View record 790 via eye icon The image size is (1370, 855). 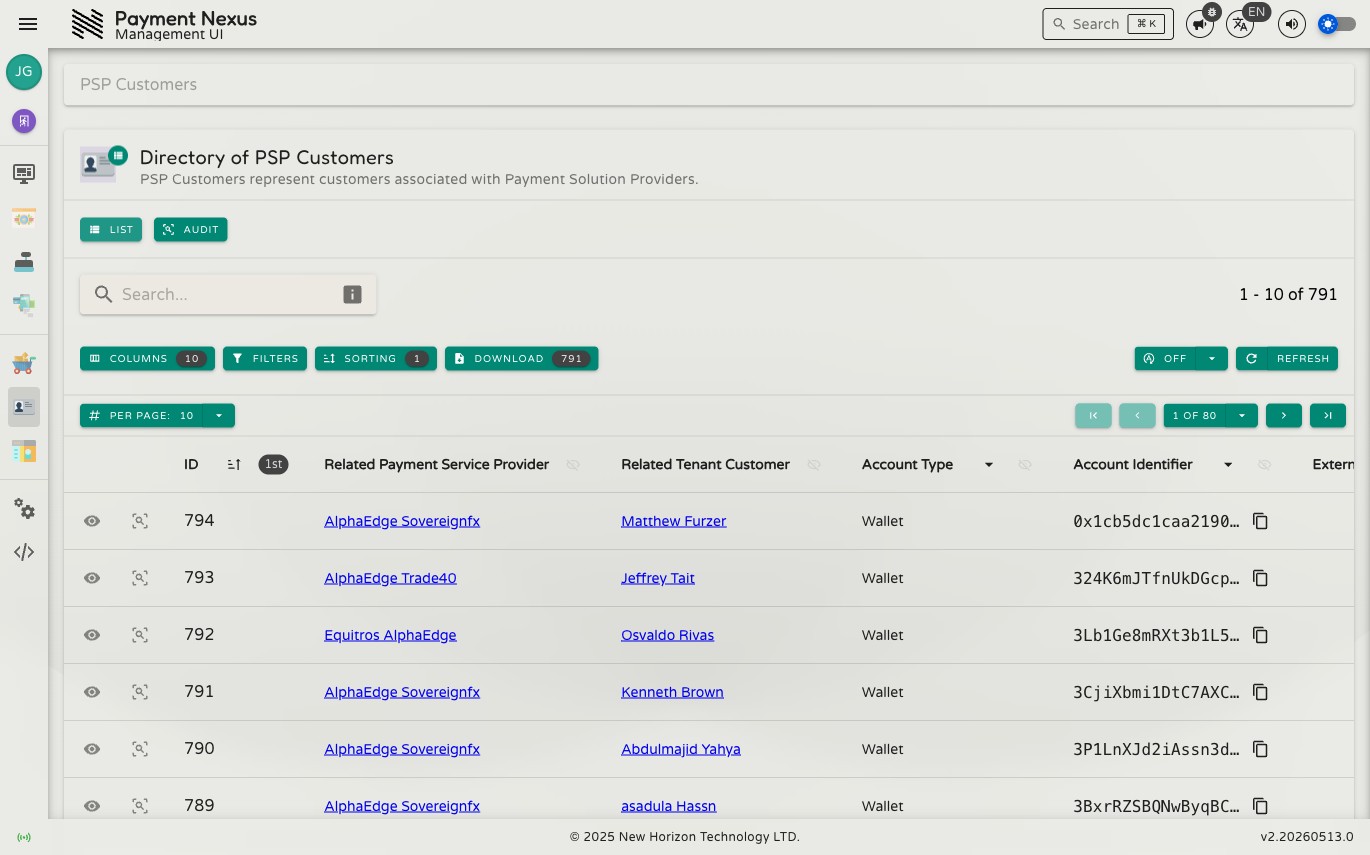92,749
